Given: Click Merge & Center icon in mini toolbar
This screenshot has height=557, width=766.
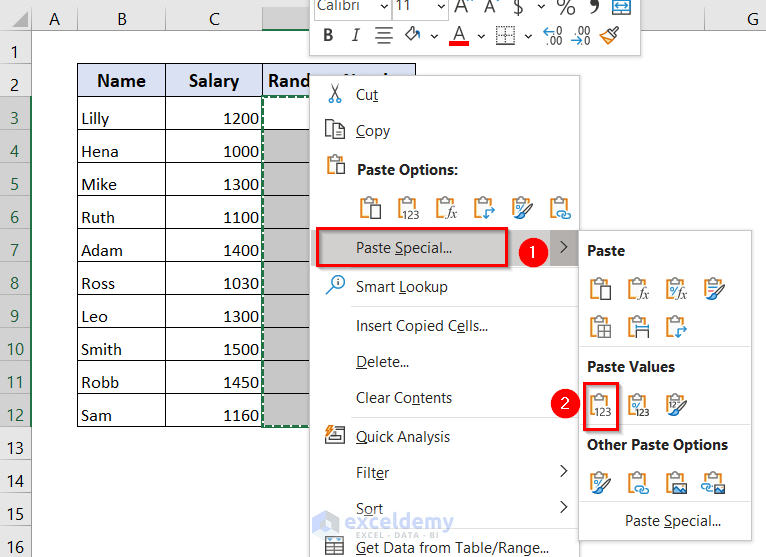Looking at the screenshot, I should [x=621, y=6].
